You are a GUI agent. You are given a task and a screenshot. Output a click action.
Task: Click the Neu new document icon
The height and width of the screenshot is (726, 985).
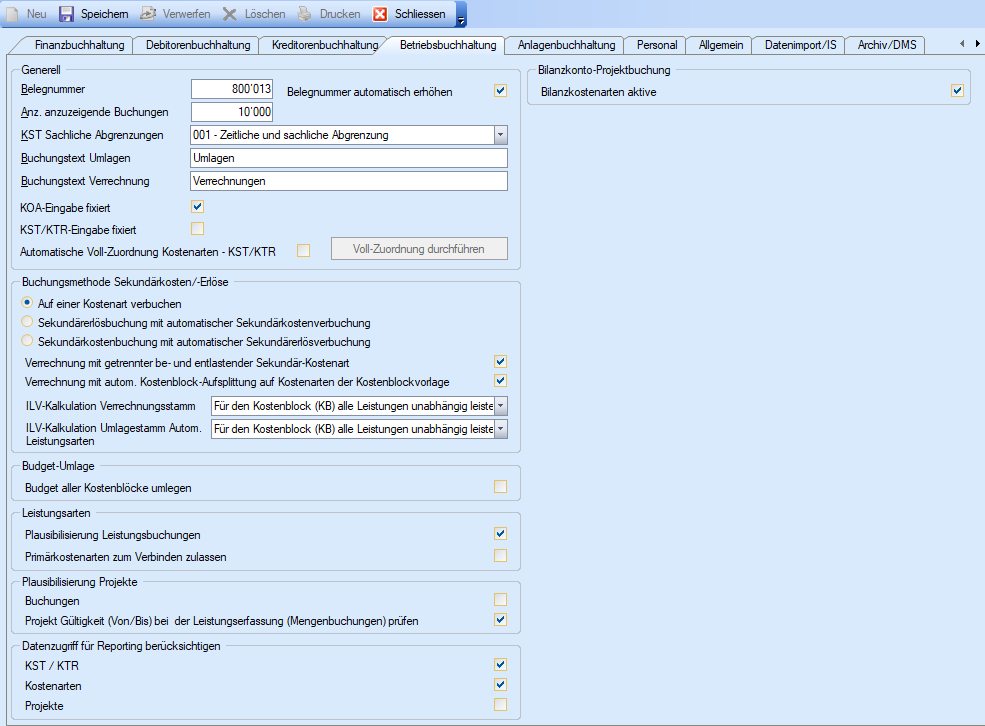click(12, 14)
